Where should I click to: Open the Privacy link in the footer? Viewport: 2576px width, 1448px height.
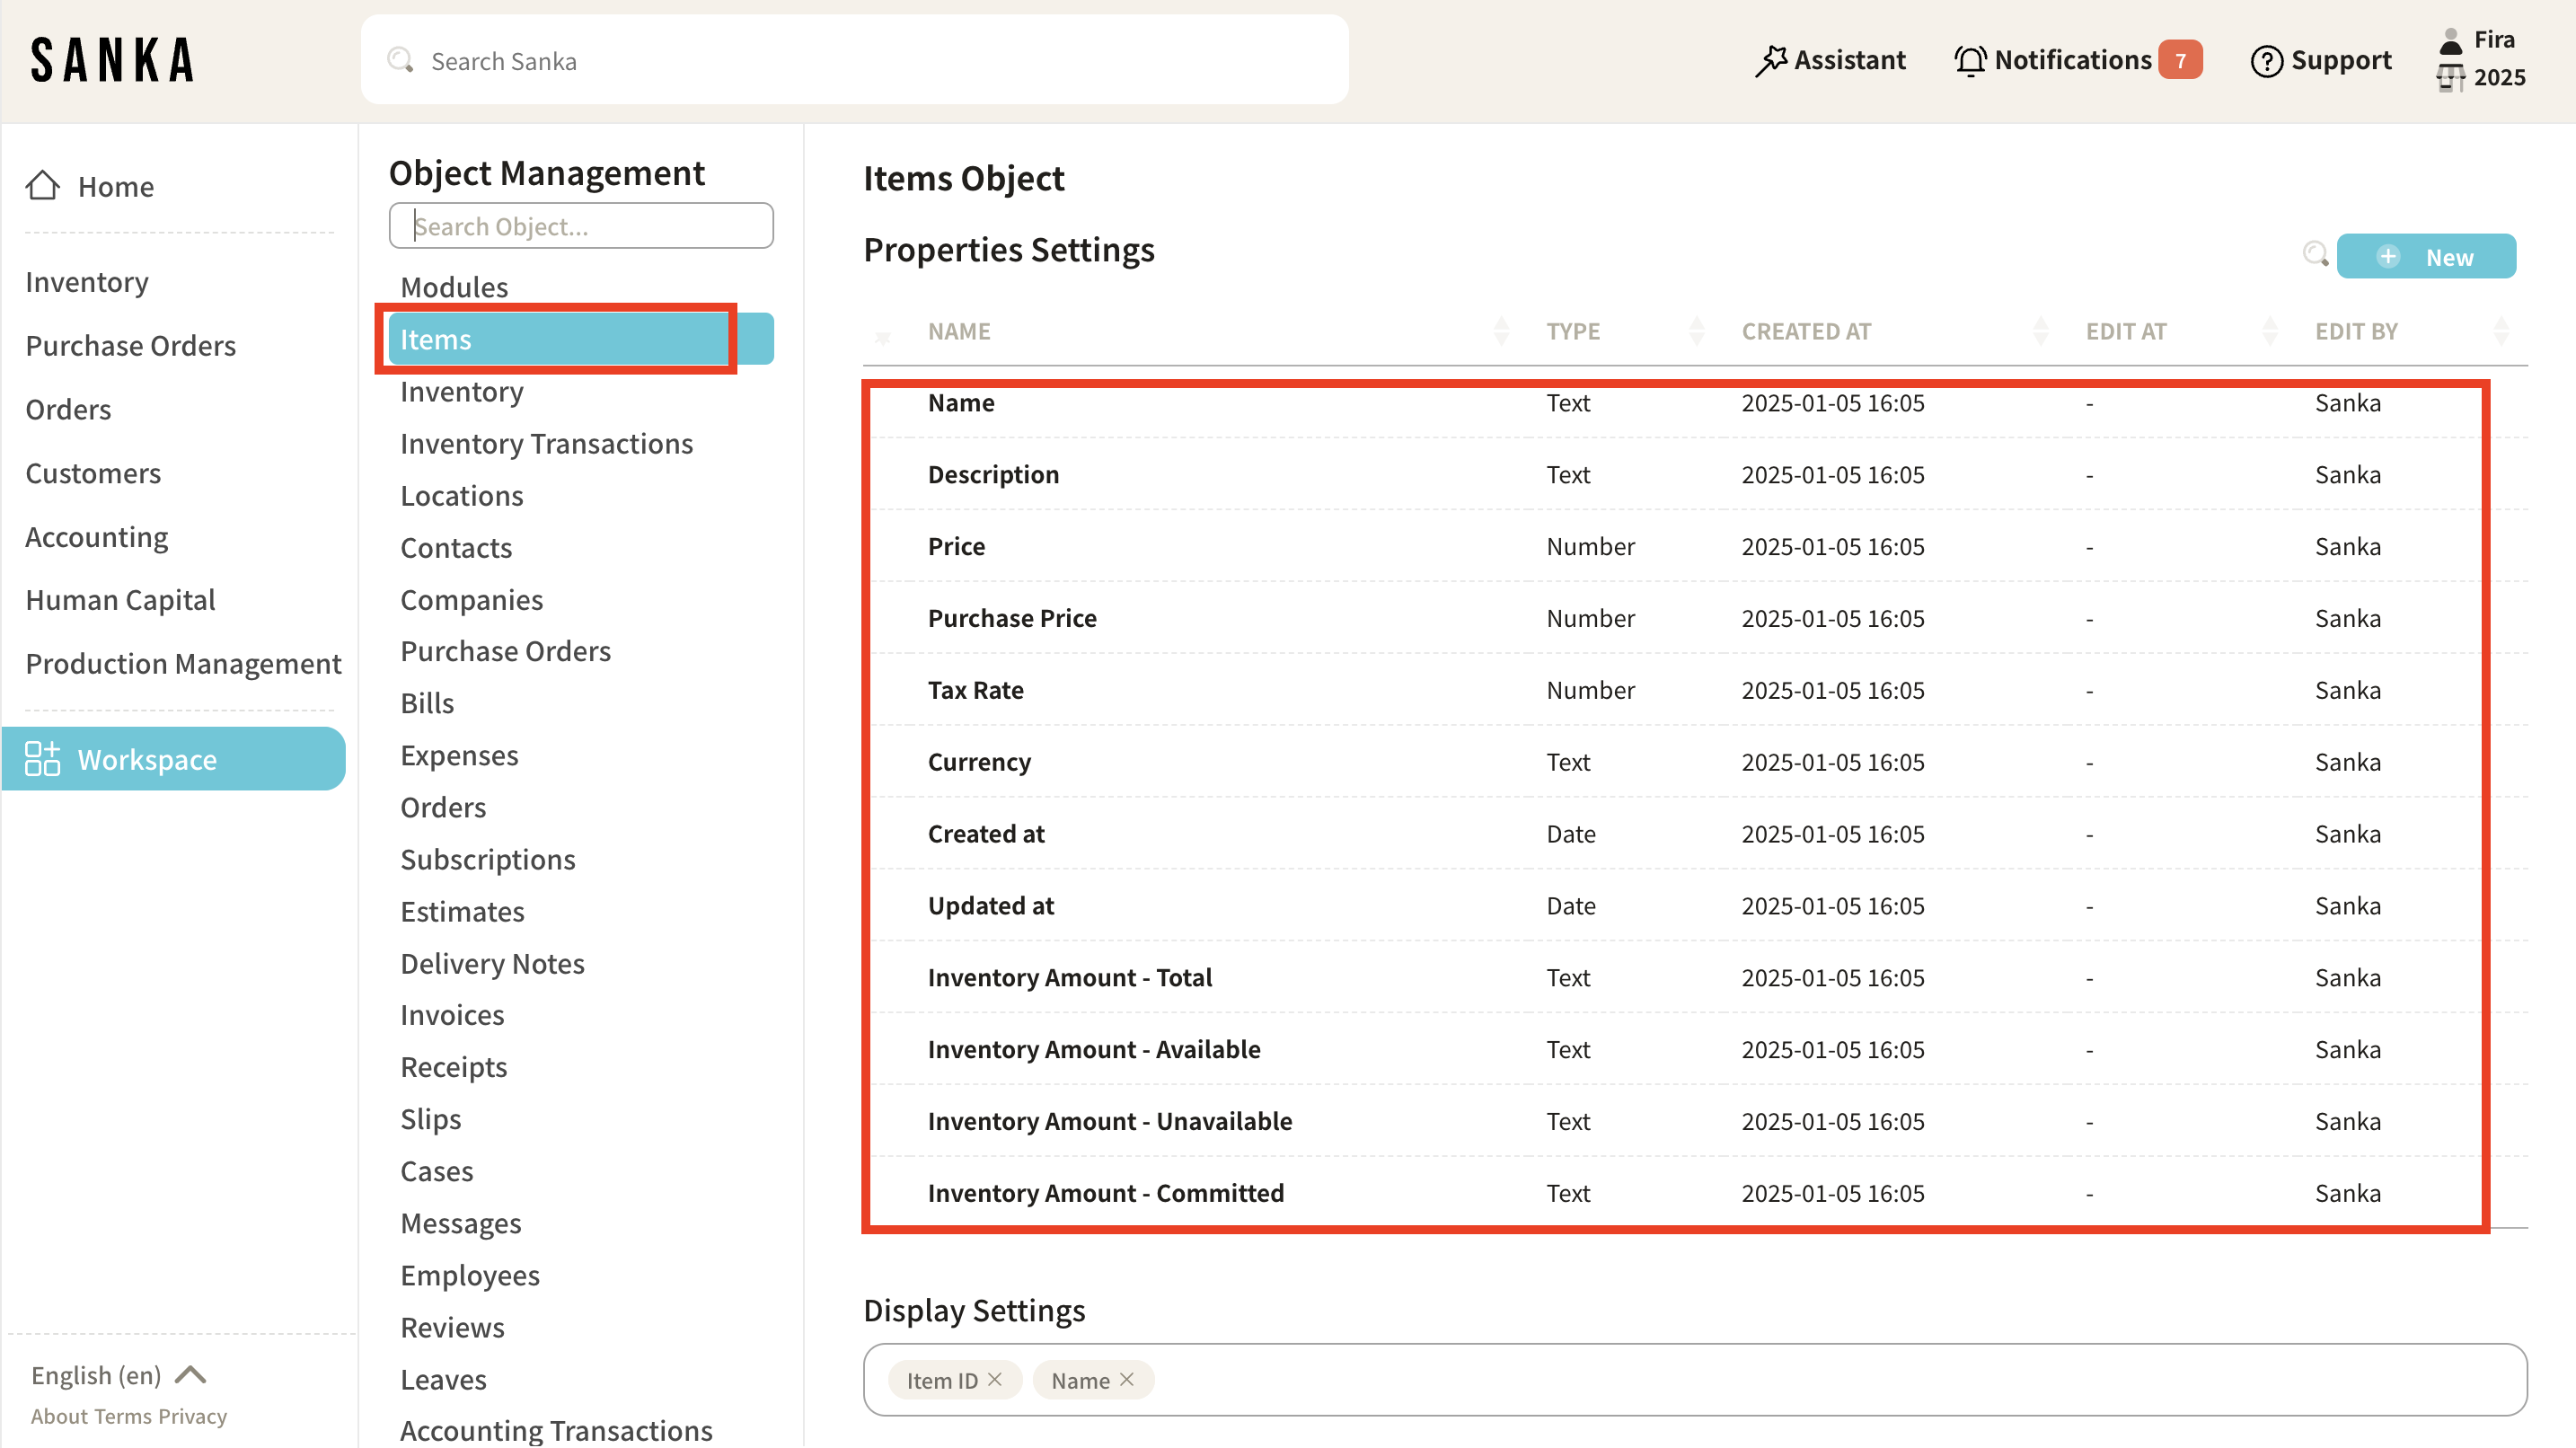192,1416
